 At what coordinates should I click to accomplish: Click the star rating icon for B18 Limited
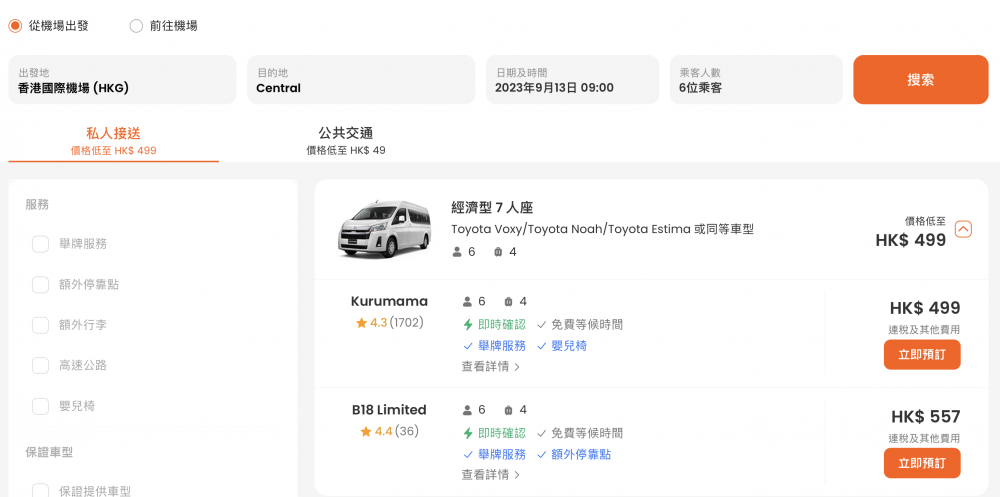[x=365, y=432]
